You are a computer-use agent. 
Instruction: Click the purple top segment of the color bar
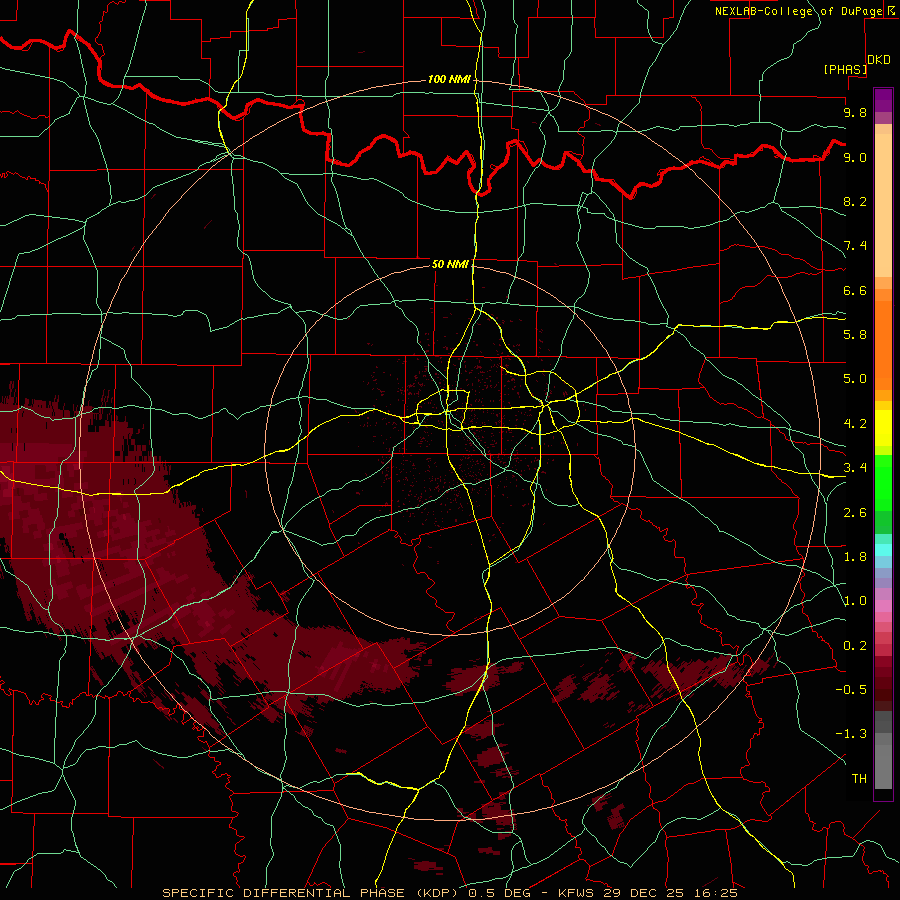click(x=883, y=100)
